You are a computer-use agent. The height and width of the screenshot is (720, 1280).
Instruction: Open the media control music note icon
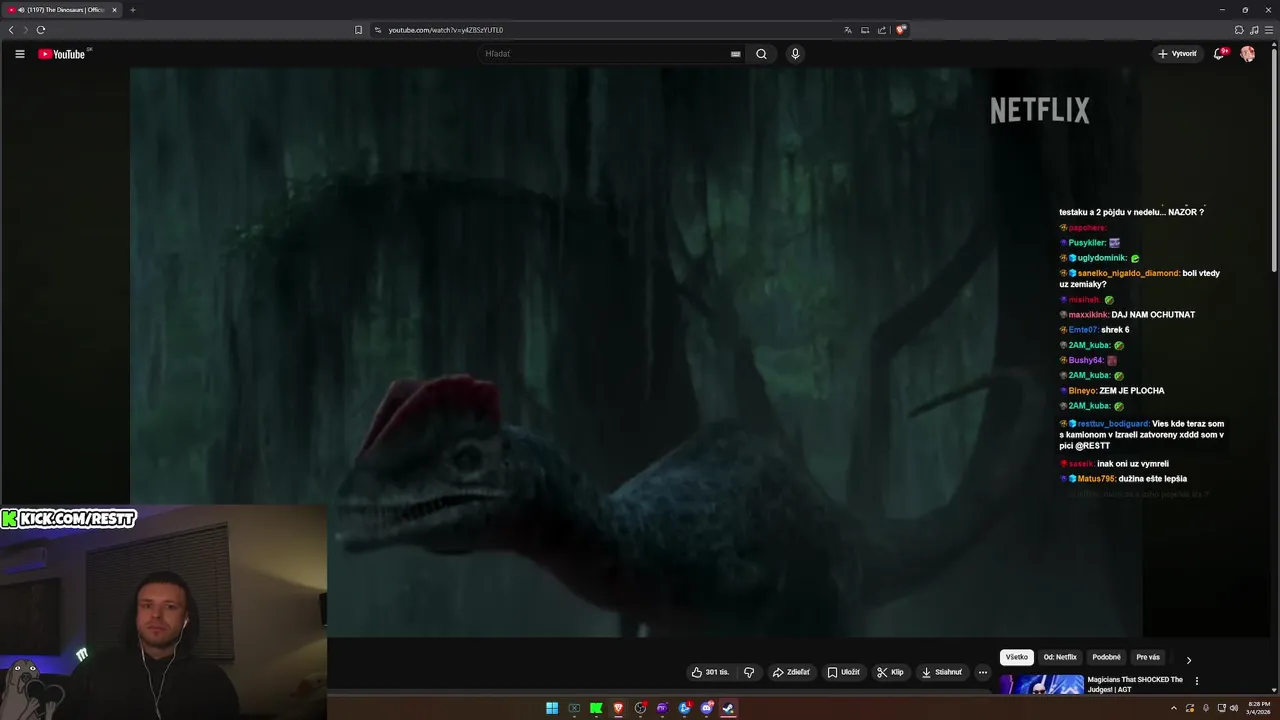[1254, 30]
